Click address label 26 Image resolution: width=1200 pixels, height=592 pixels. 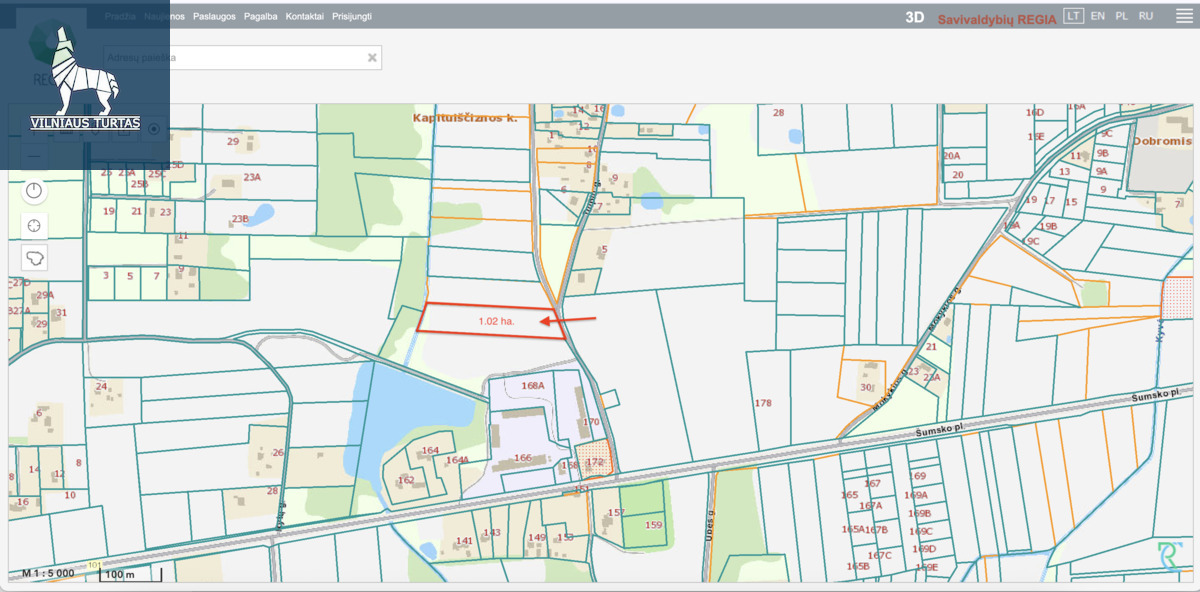point(278,453)
